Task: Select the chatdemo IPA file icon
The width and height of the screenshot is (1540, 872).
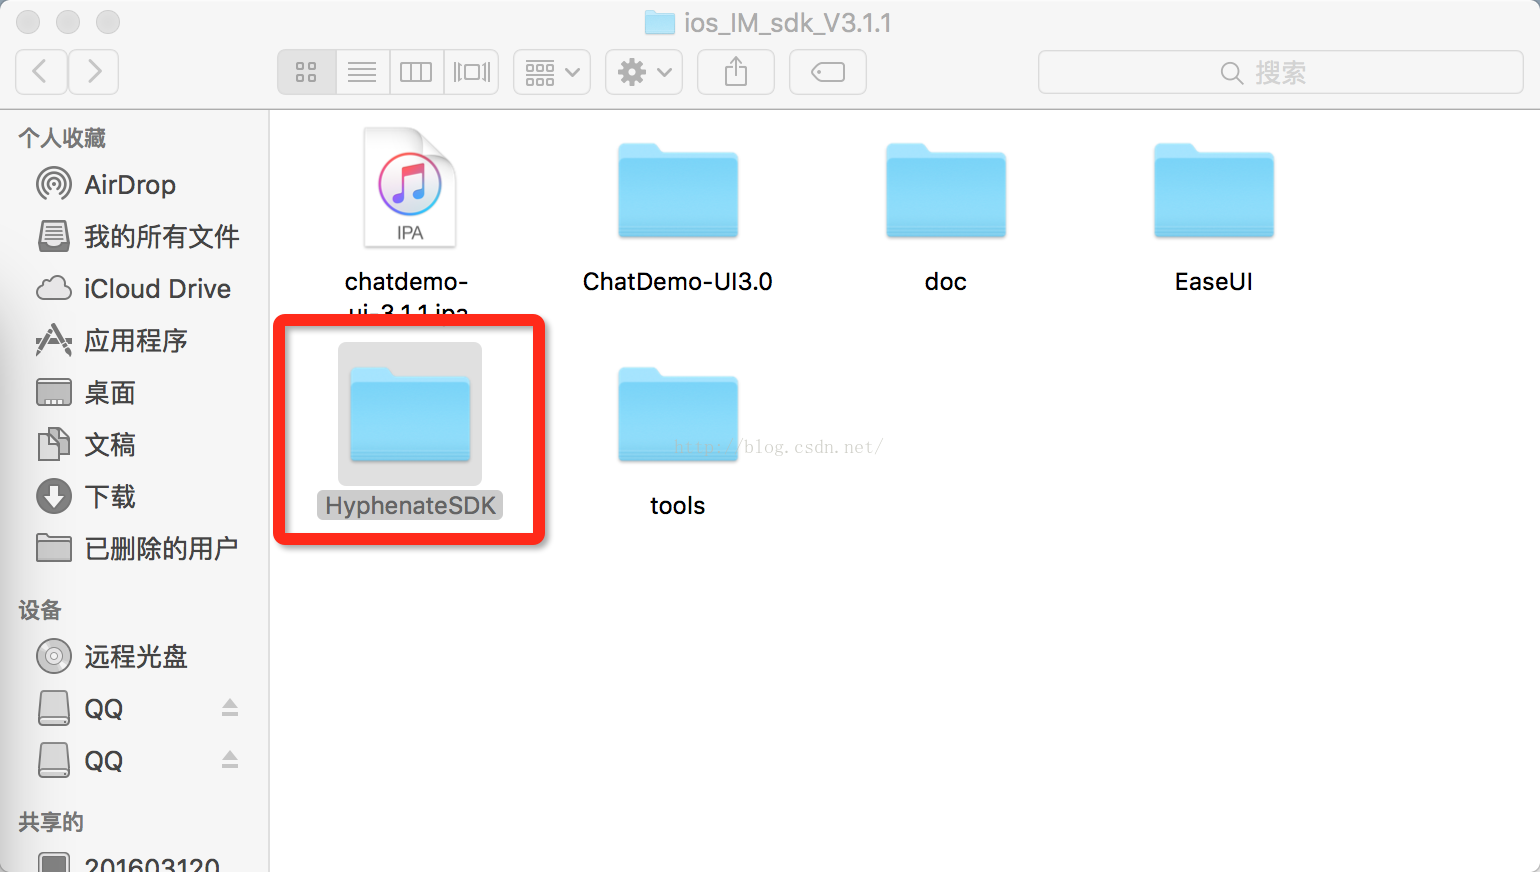Action: click(410, 187)
